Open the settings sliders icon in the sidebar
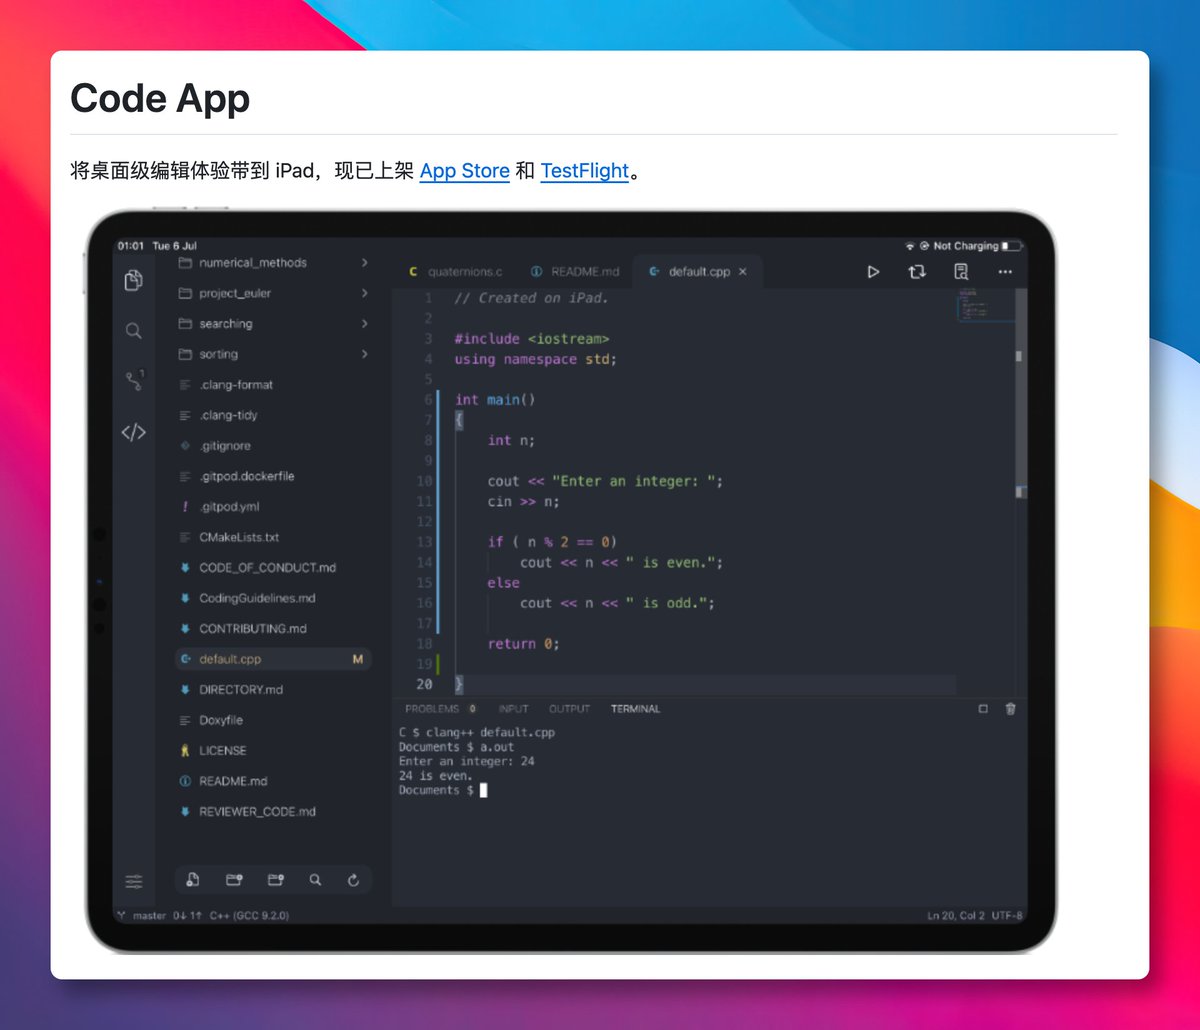1200x1030 pixels. coord(133,882)
